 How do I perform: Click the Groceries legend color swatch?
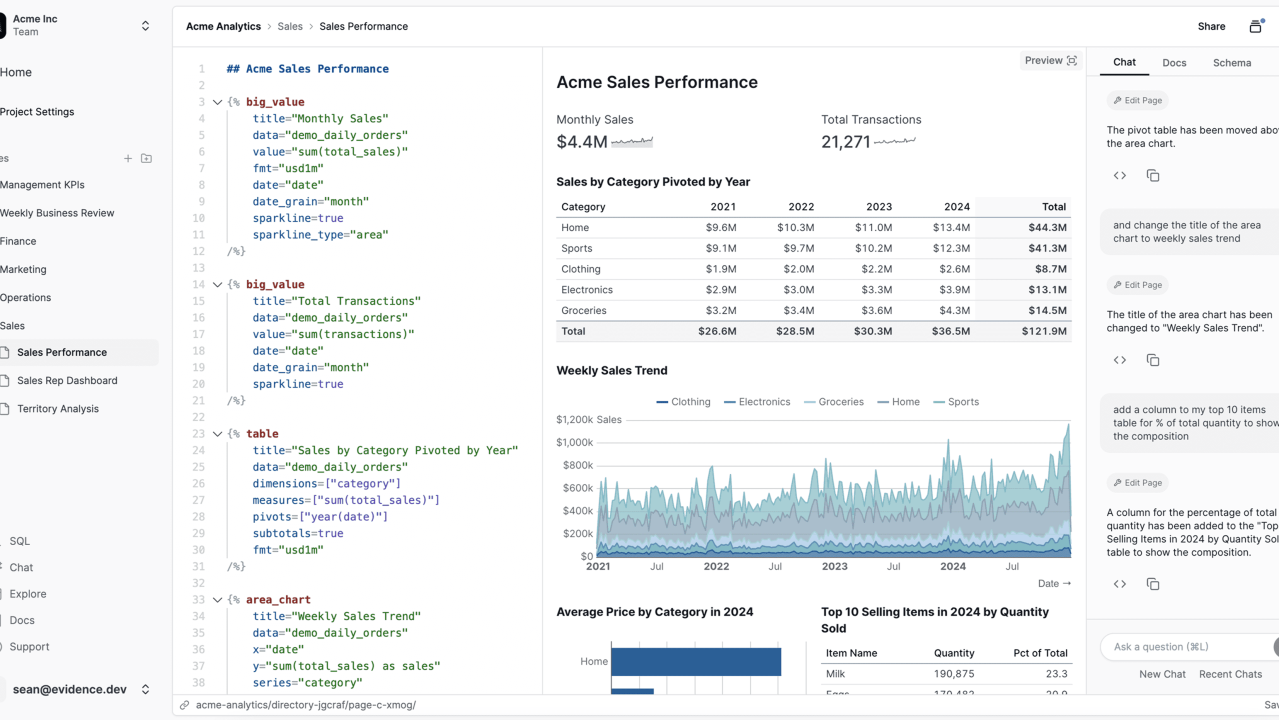[810, 402]
